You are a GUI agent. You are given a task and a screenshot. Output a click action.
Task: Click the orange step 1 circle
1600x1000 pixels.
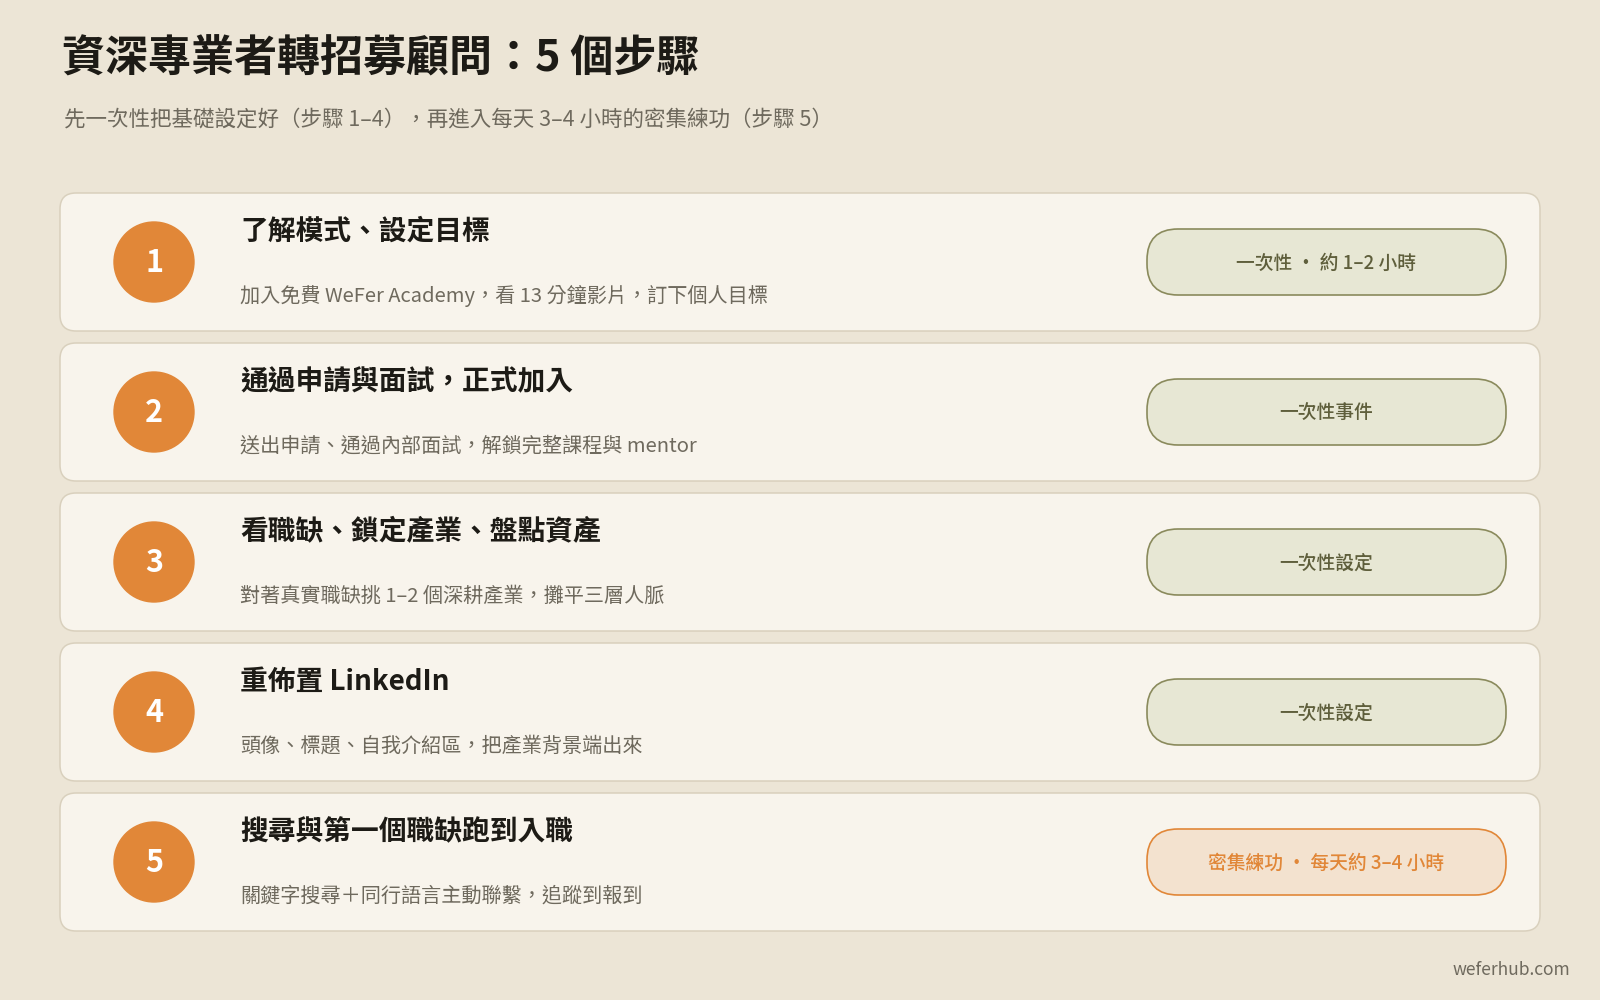point(154,262)
